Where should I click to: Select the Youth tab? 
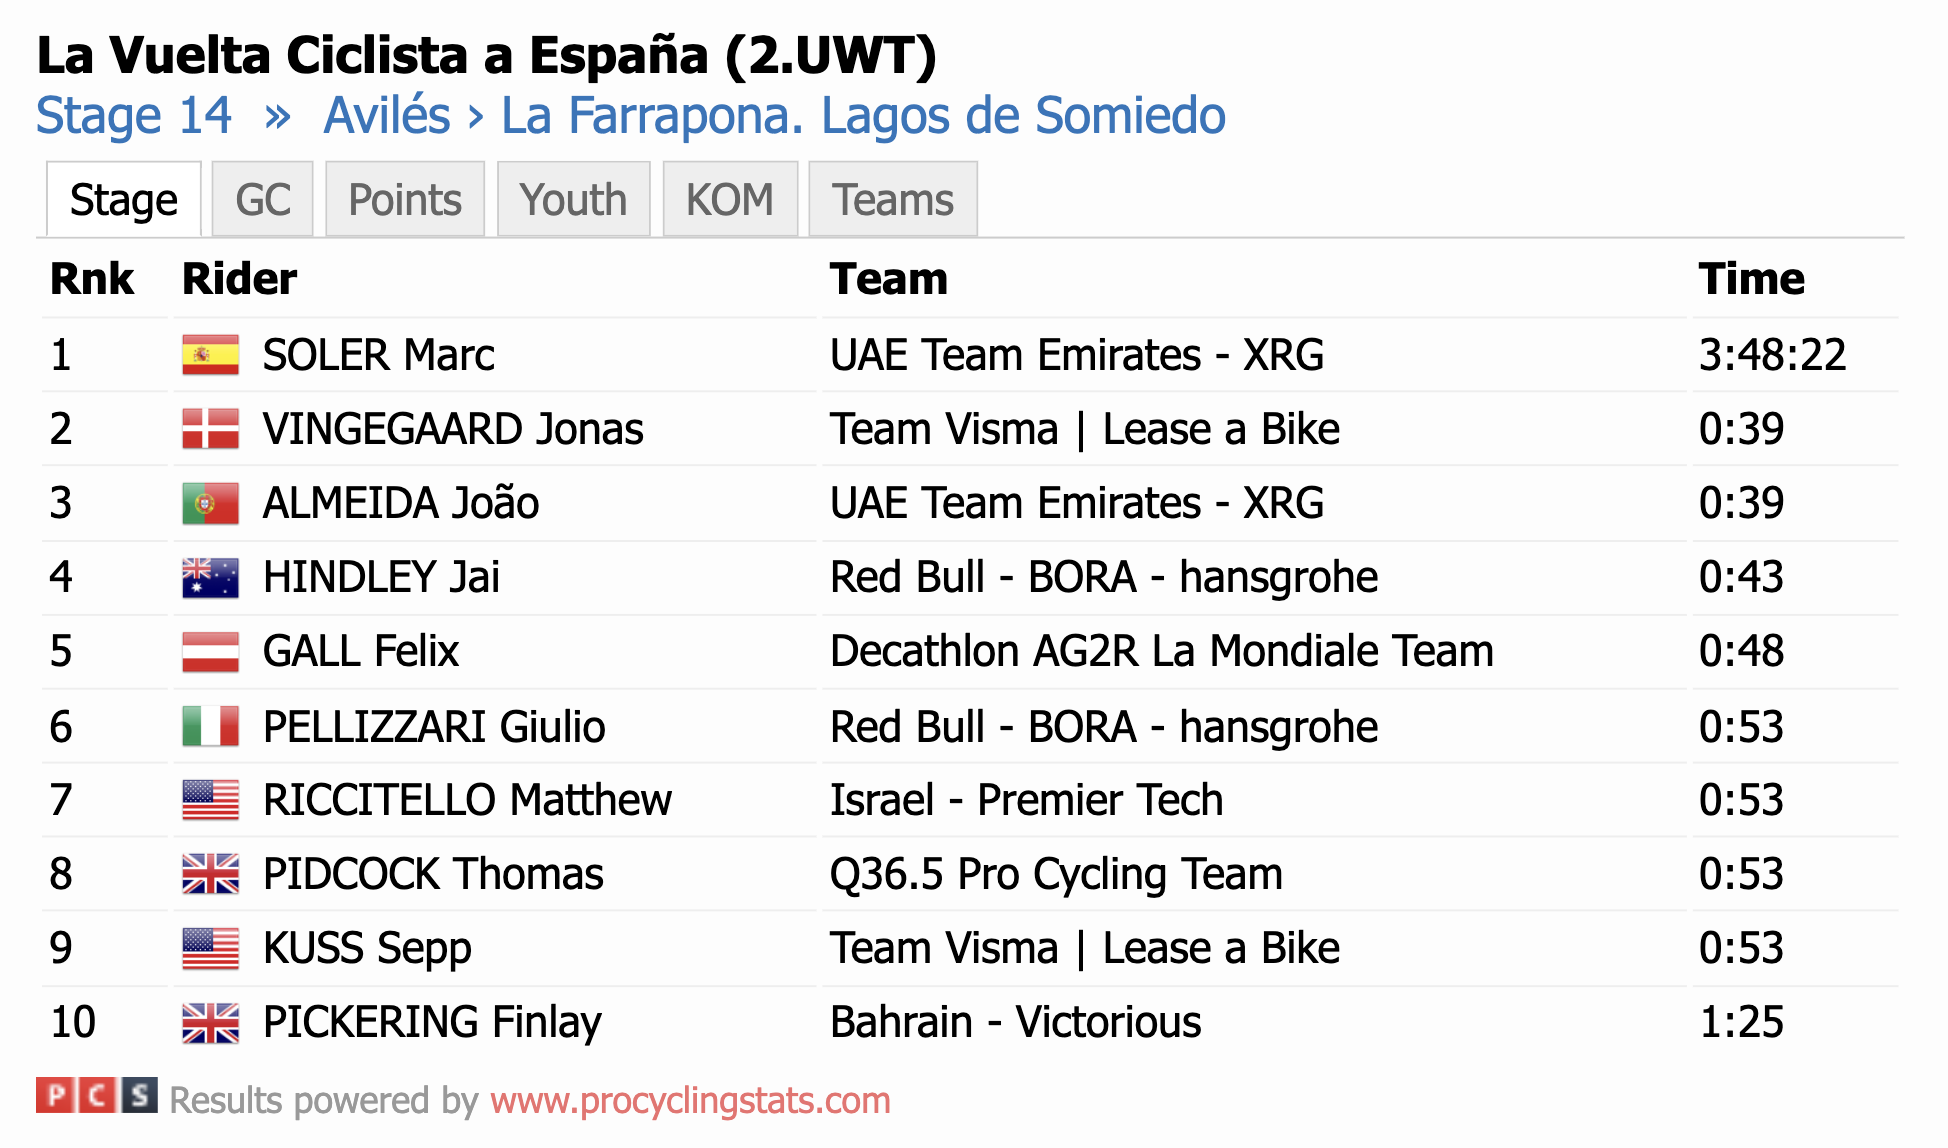pyautogui.click(x=573, y=199)
